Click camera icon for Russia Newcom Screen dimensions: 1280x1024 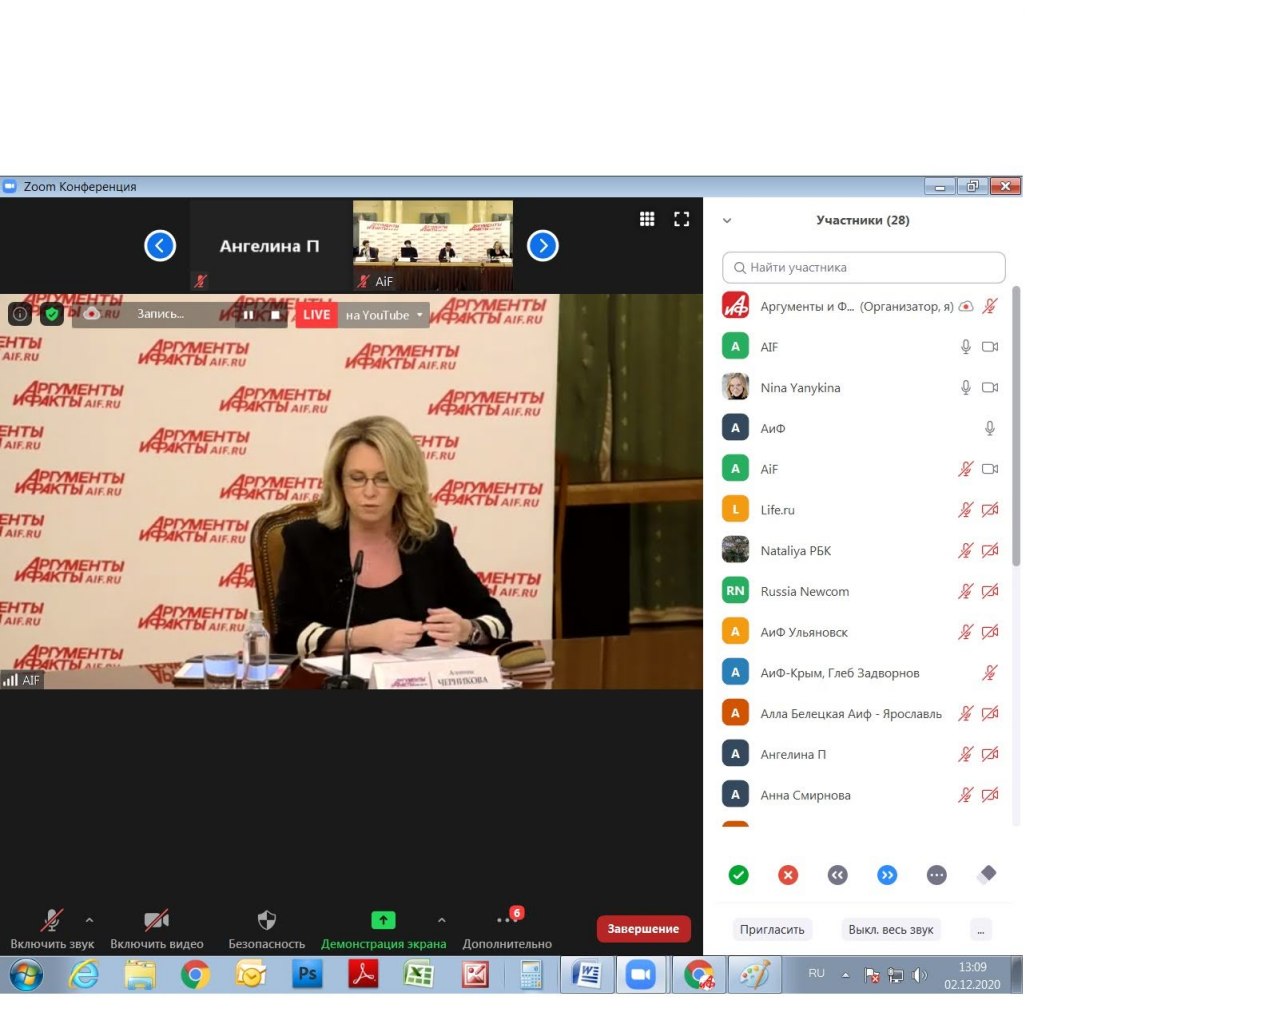click(990, 591)
